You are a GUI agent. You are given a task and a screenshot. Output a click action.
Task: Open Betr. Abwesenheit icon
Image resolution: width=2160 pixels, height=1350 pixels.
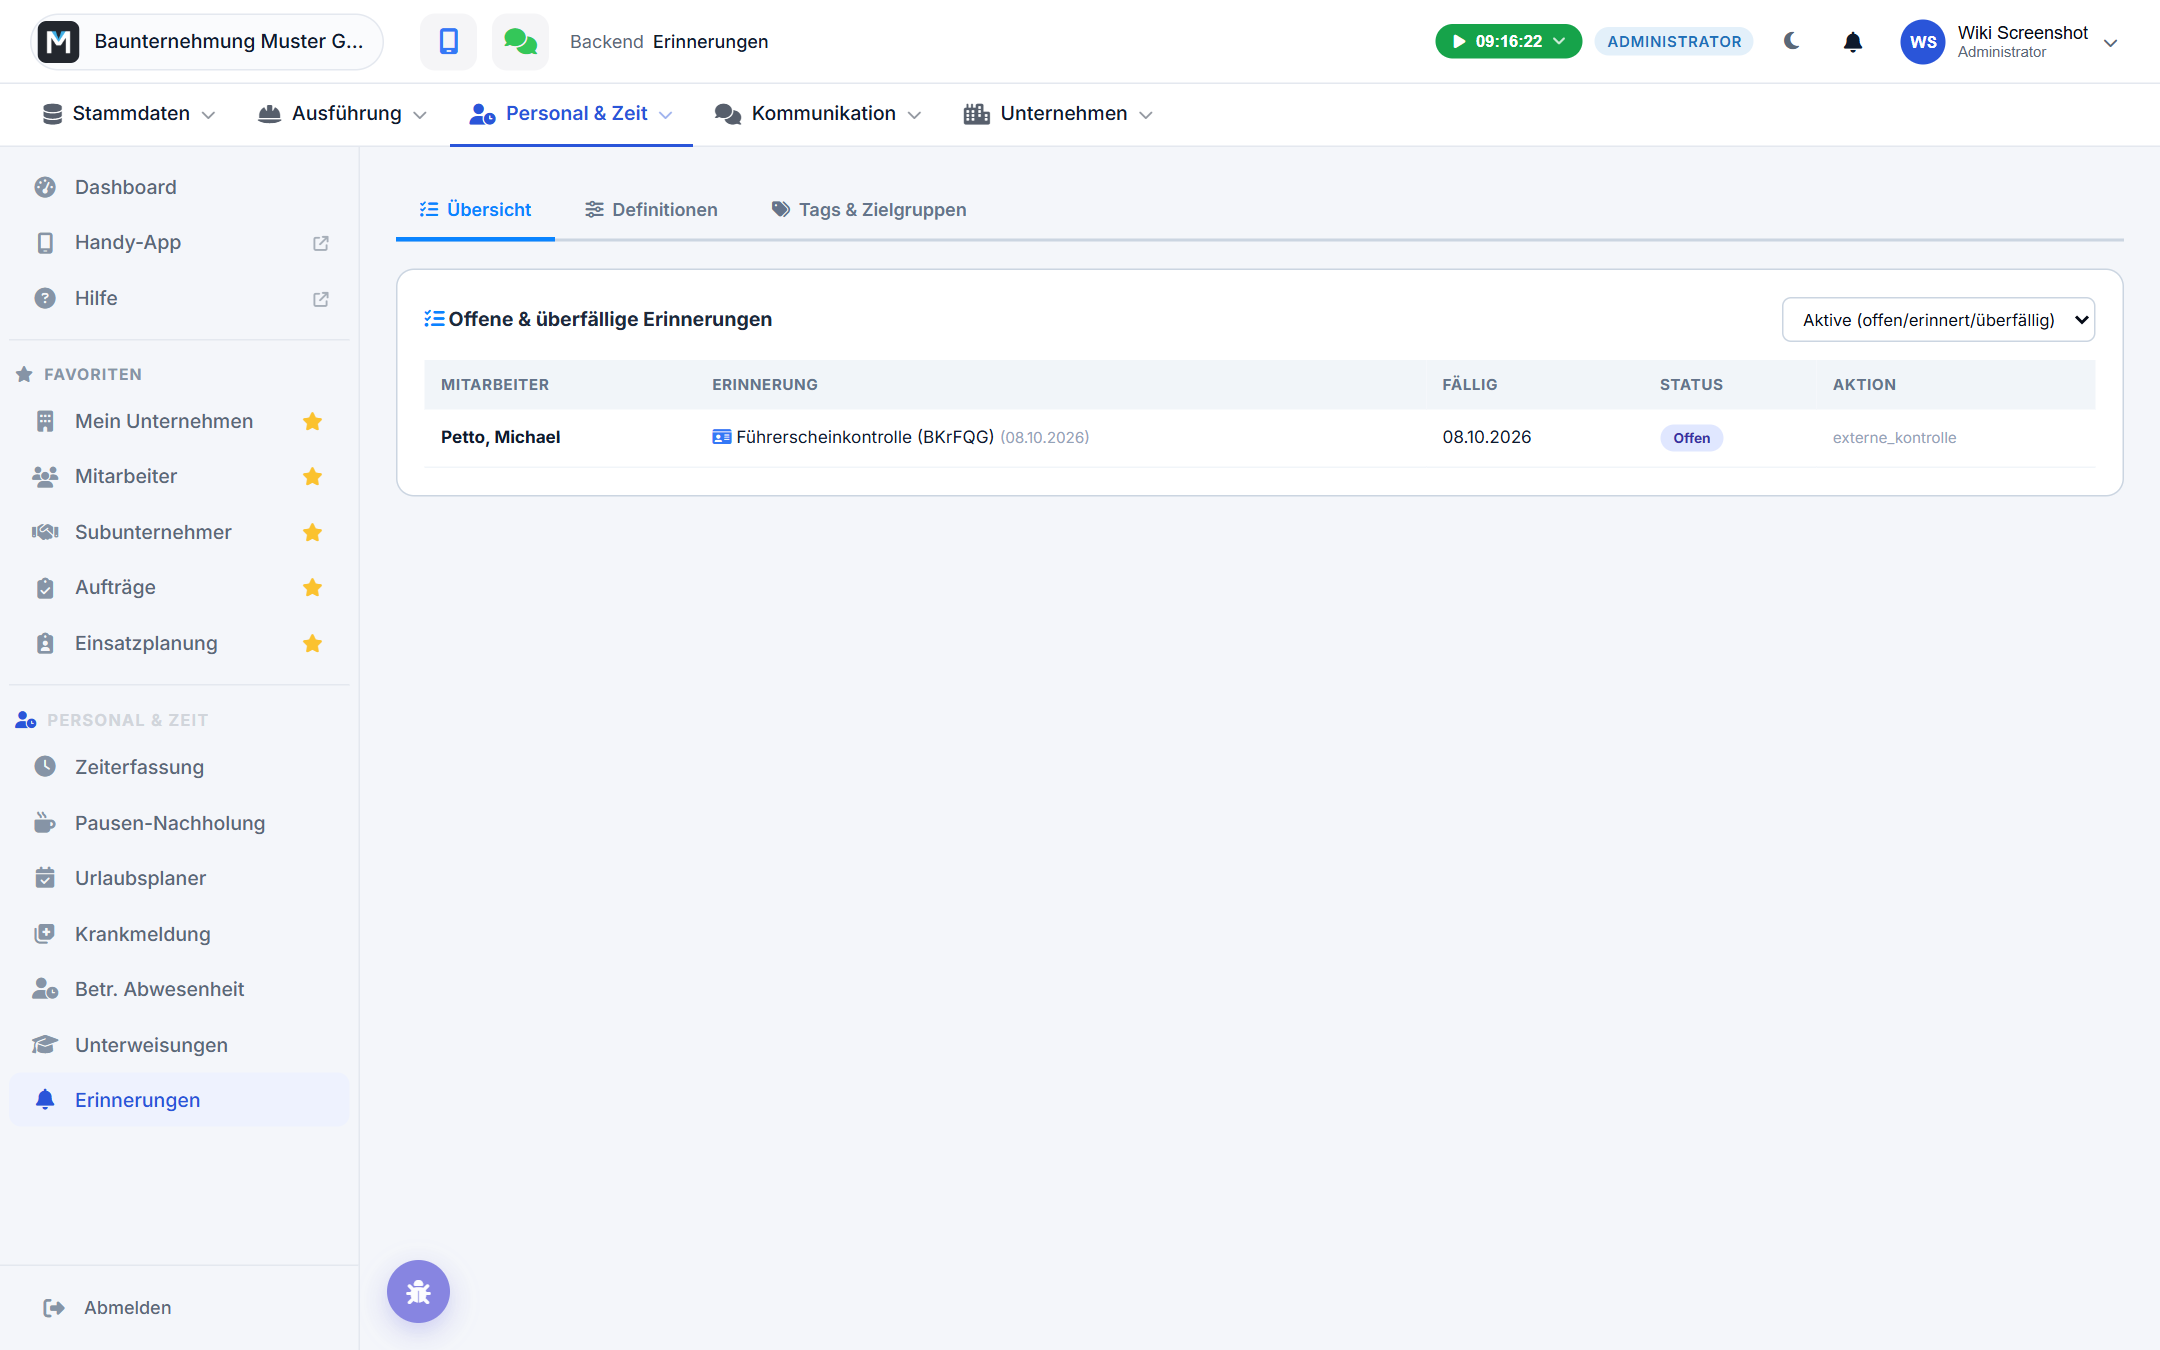(x=45, y=989)
